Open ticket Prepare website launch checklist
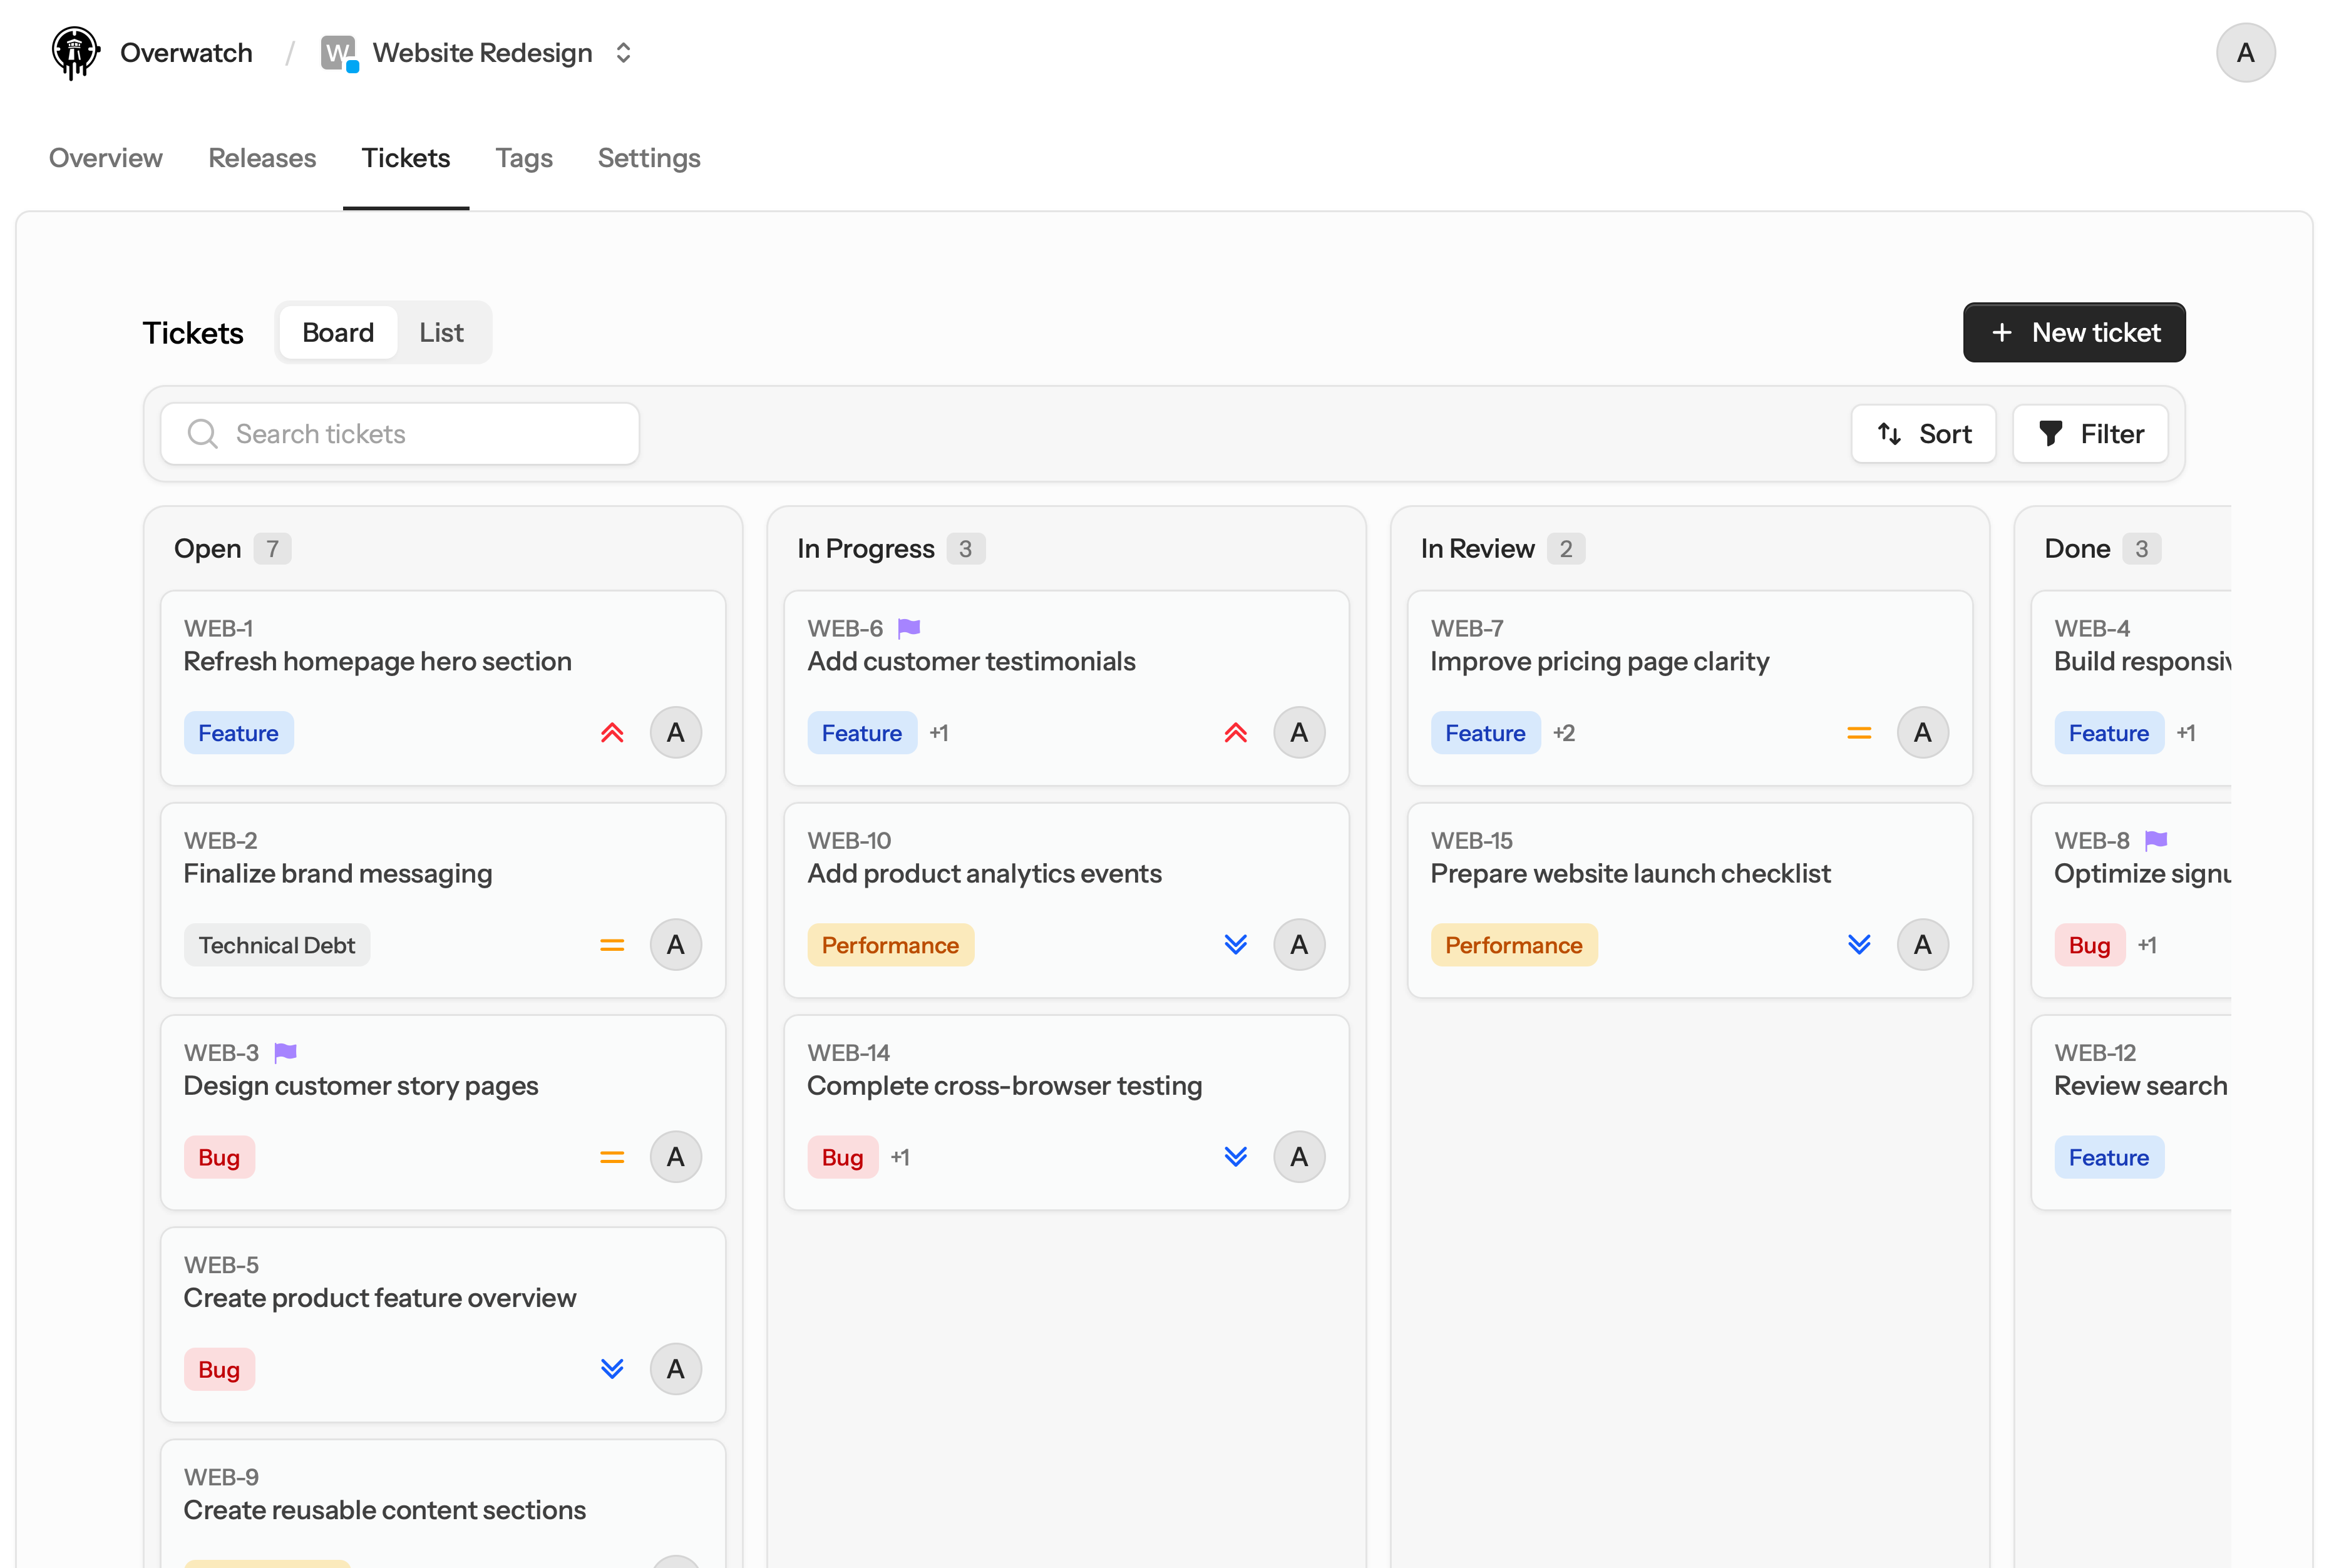This screenshot has height=1568, width=2329. pyautogui.click(x=1630, y=874)
